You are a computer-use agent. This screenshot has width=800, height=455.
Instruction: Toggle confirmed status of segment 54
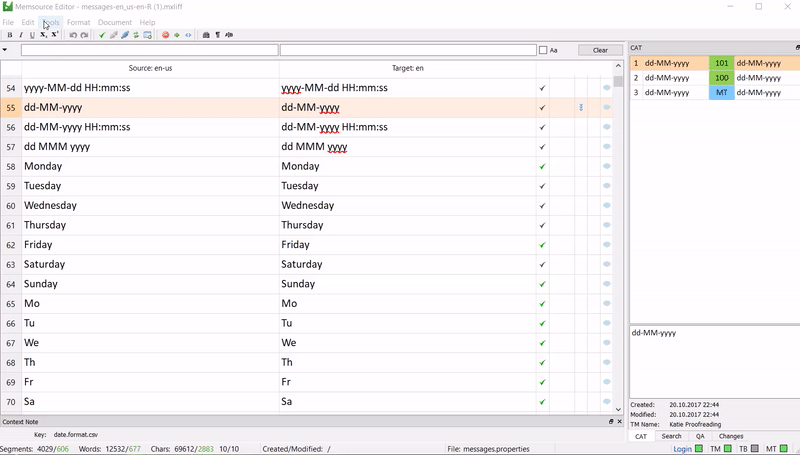tap(542, 88)
